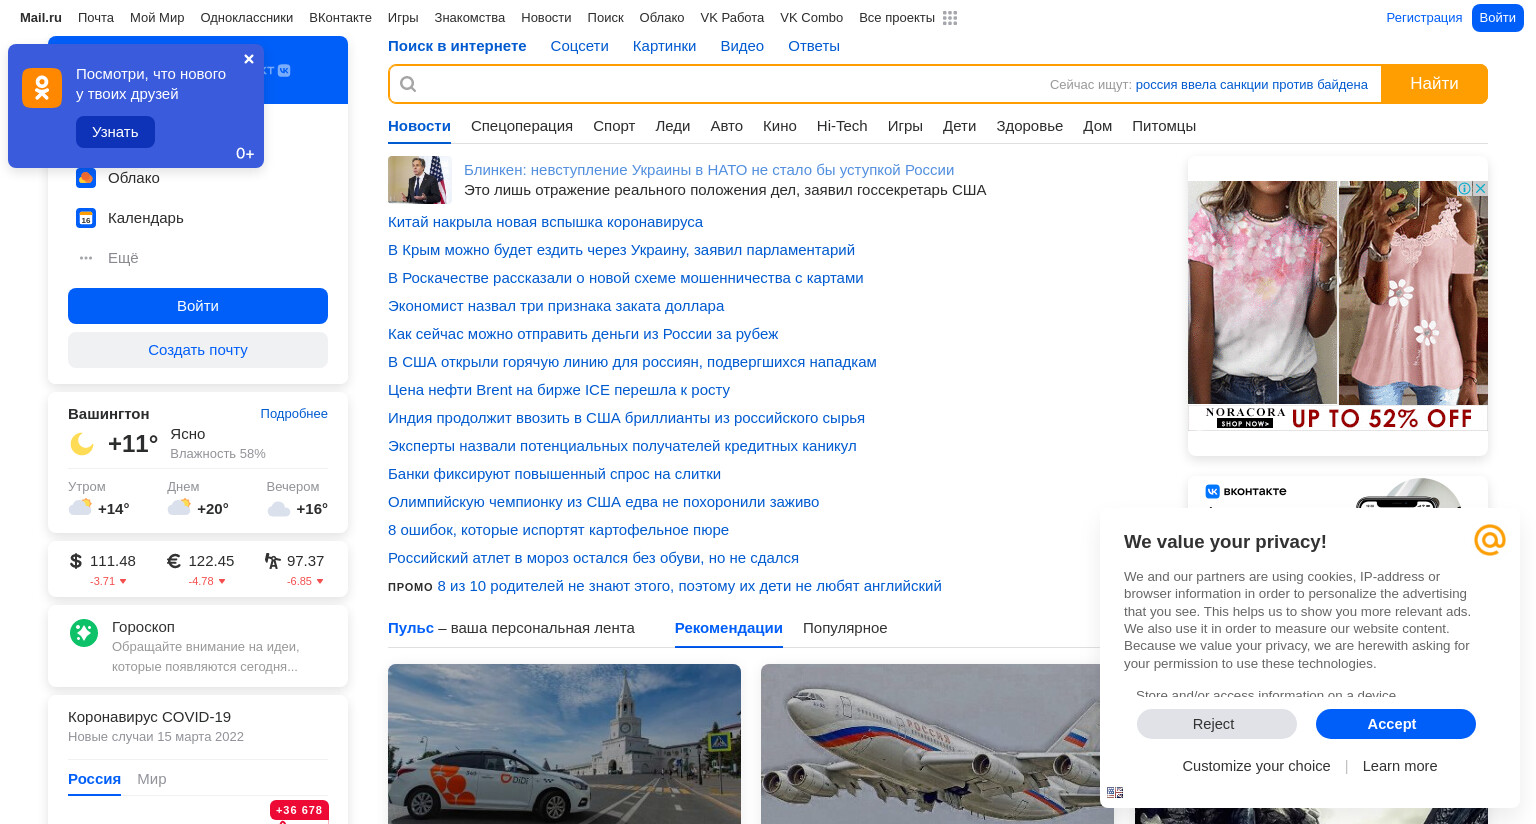Click the ad info icon
1536x824 pixels.
click(x=1465, y=188)
